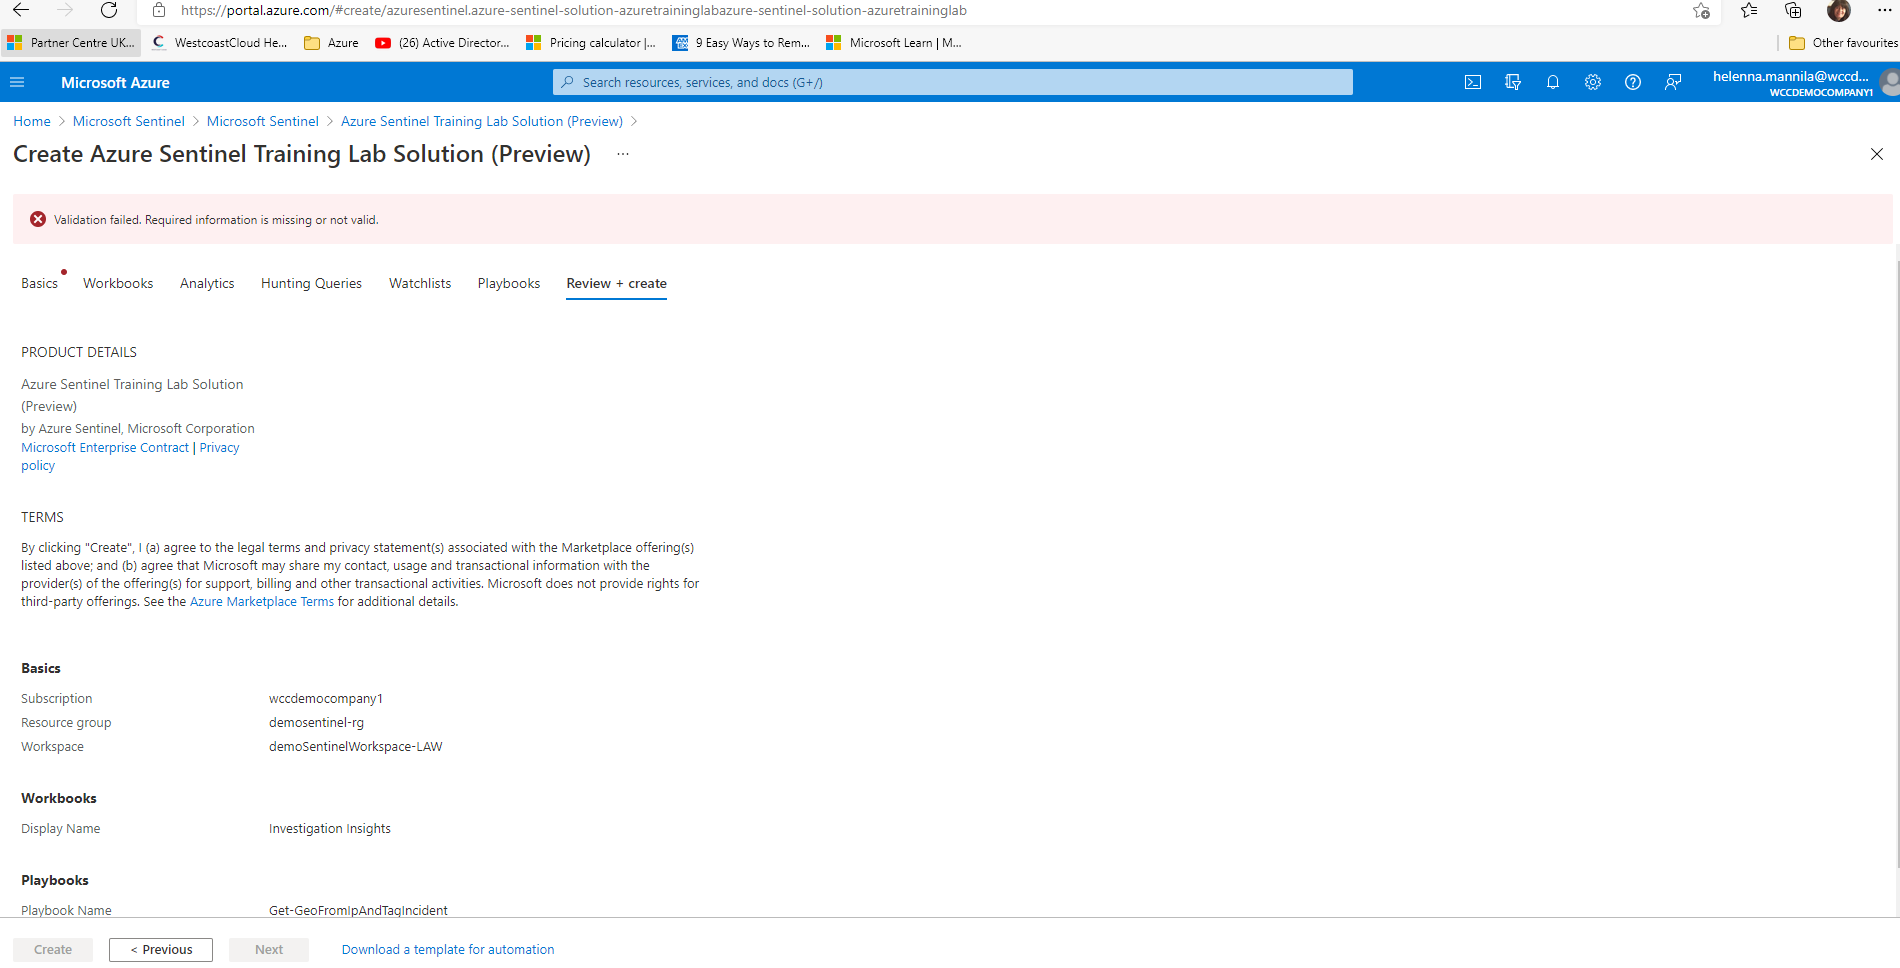Open Edge Collections

1792,11
